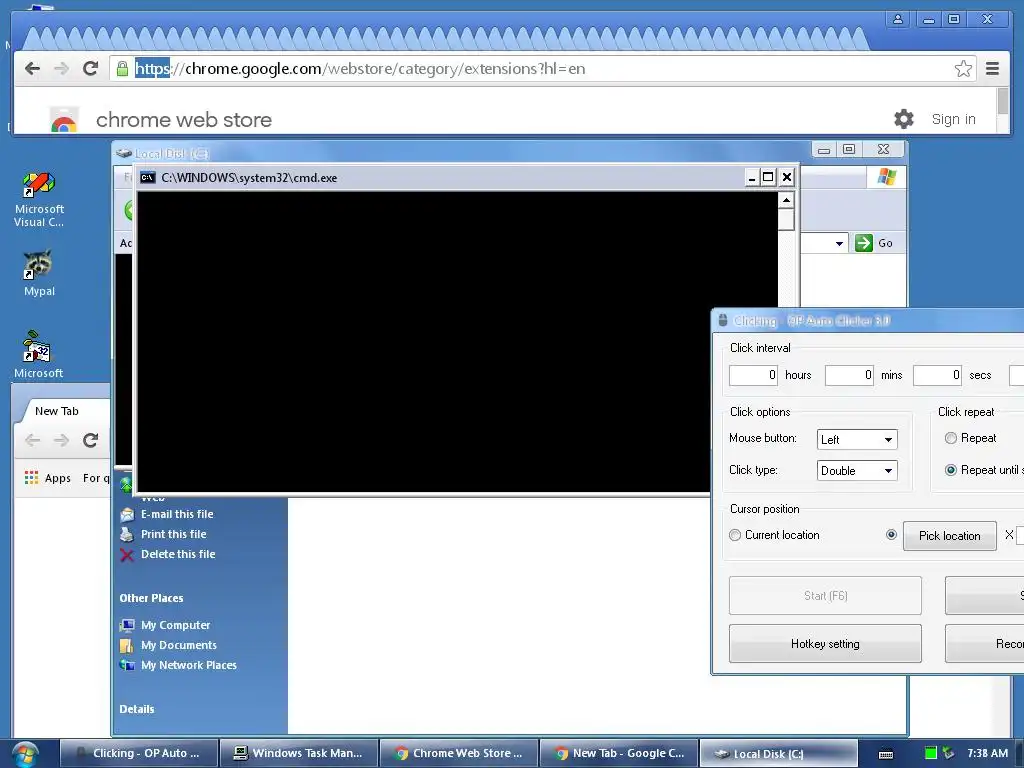Screen dimensions: 1024x768
Task: Go forward in Chrome Web Store window
Action: click(61, 69)
